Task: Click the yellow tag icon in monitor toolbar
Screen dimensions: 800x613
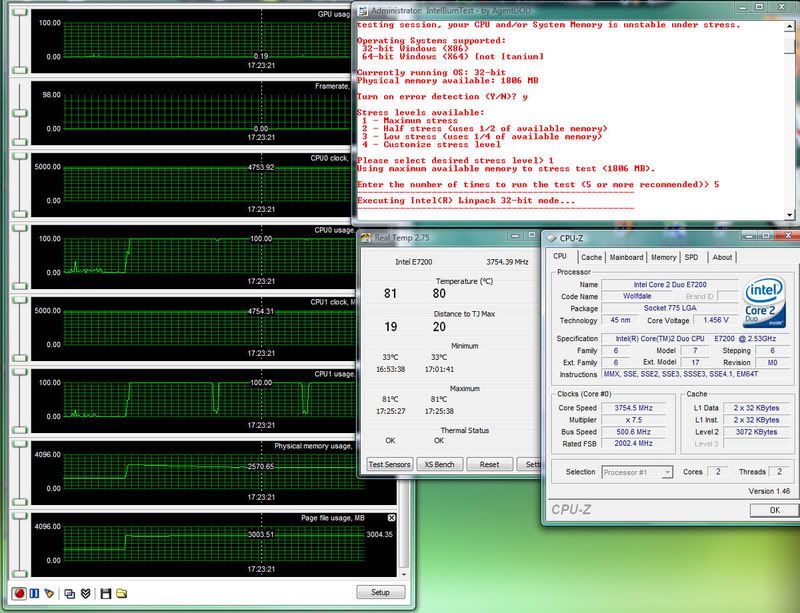Action: tap(49, 593)
